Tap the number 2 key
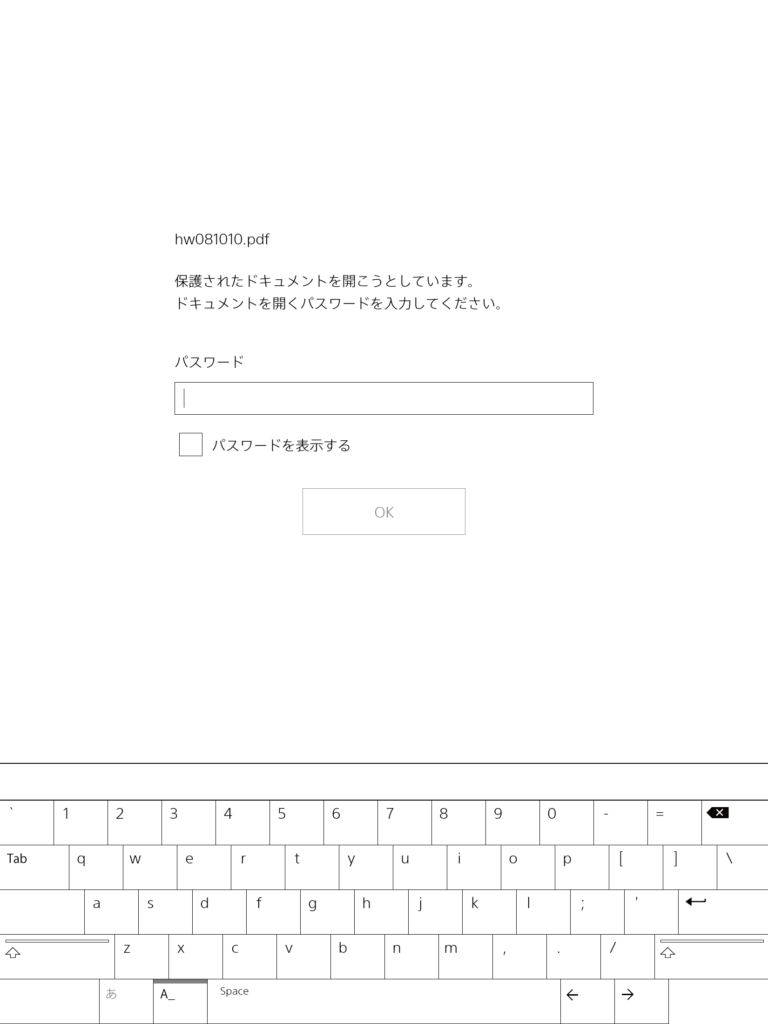This screenshot has width=768, height=1024. click(135, 822)
